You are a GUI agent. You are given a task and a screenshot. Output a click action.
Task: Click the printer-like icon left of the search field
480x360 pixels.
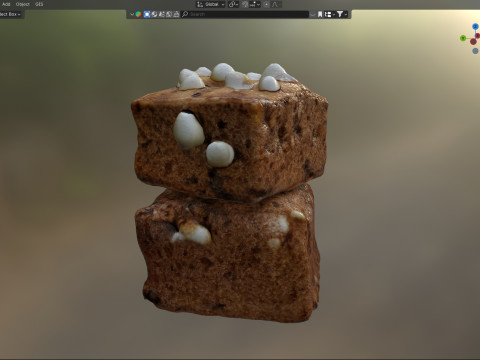pyautogui.click(x=176, y=14)
